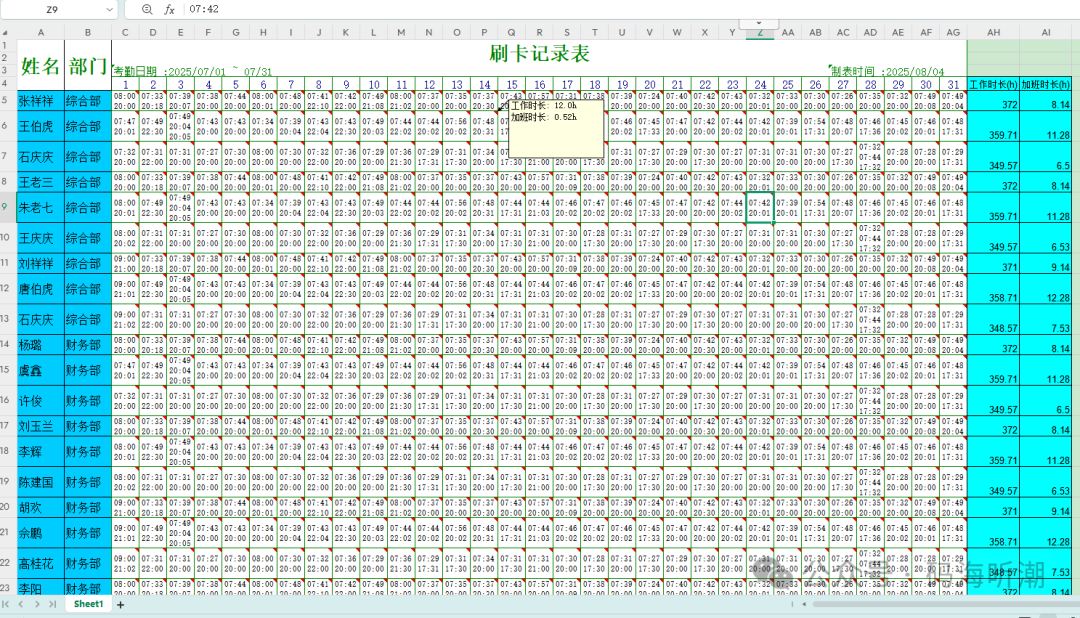Image resolution: width=1080 pixels, height=618 pixels.
Task: Select the name cell 王老三
Action: [x=41, y=182]
